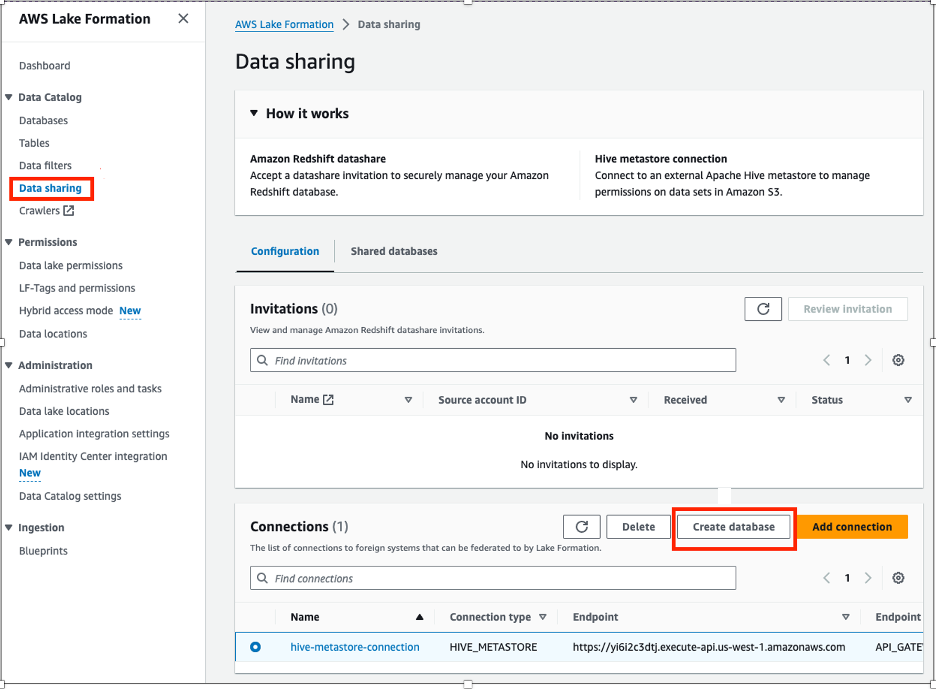Screen dimensions: 936x690
Task: Open Administrative roles and tasks
Action: (90, 389)
